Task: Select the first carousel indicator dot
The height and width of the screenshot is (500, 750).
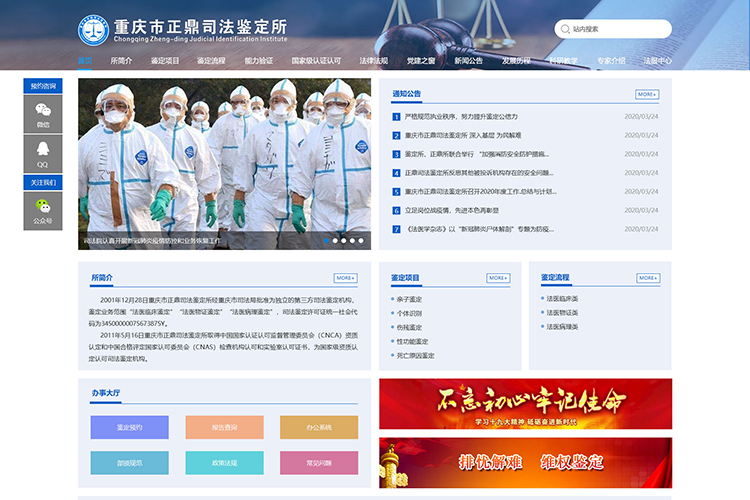Action: [327, 240]
